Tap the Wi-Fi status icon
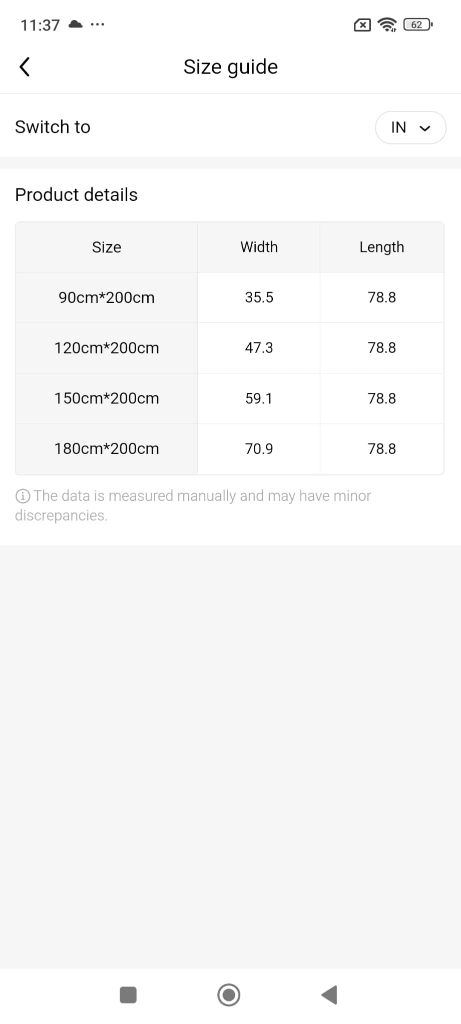Image resolution: width=461 pixels, height=1024 pixels. 387,25
